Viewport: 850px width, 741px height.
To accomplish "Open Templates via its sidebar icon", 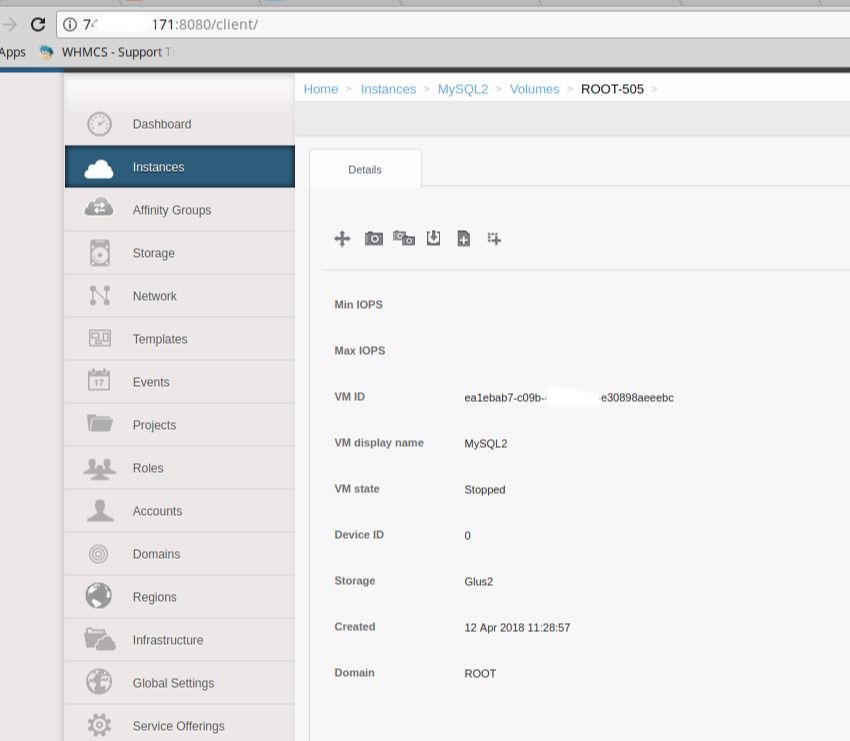I will [x=100, y=338].
